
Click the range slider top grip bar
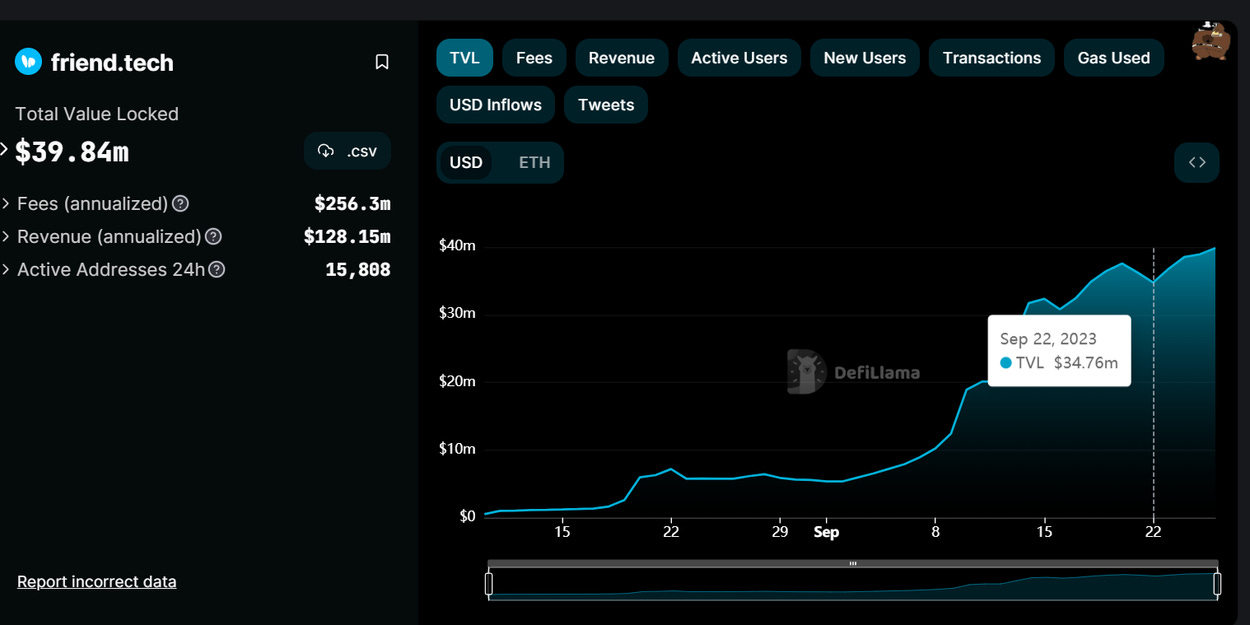853,564
